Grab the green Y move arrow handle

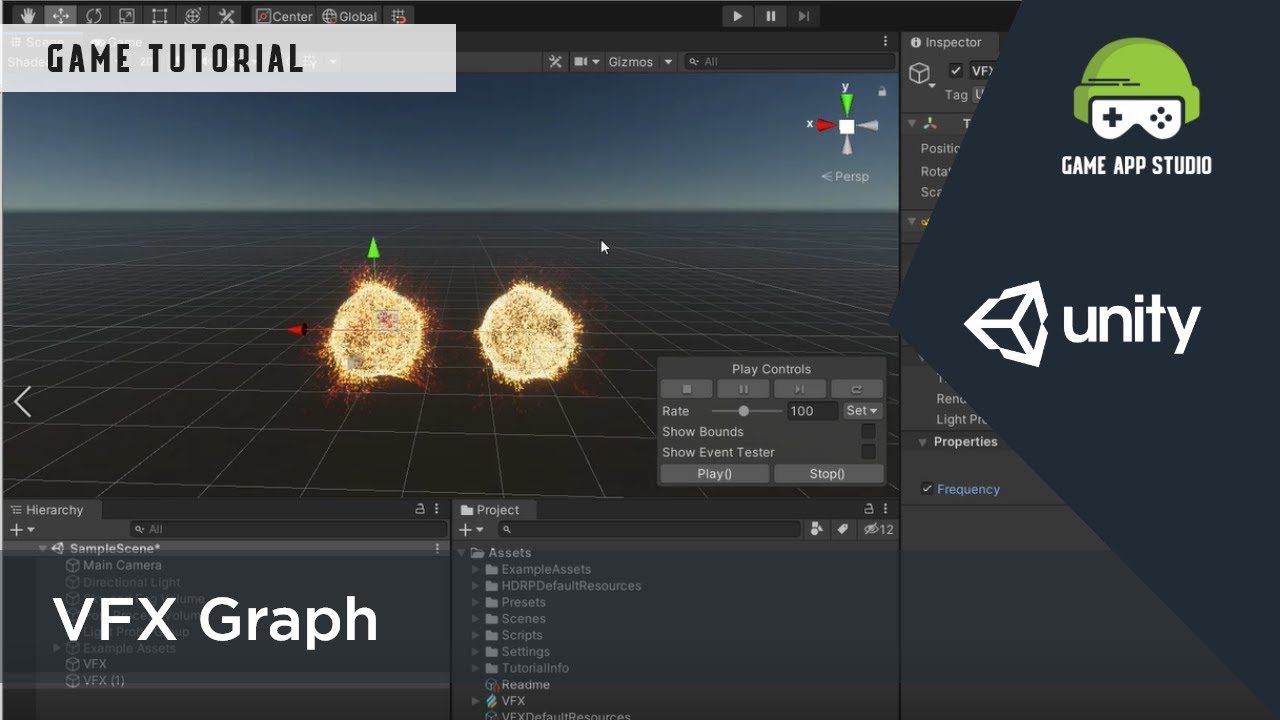click(x=374, y=248)
